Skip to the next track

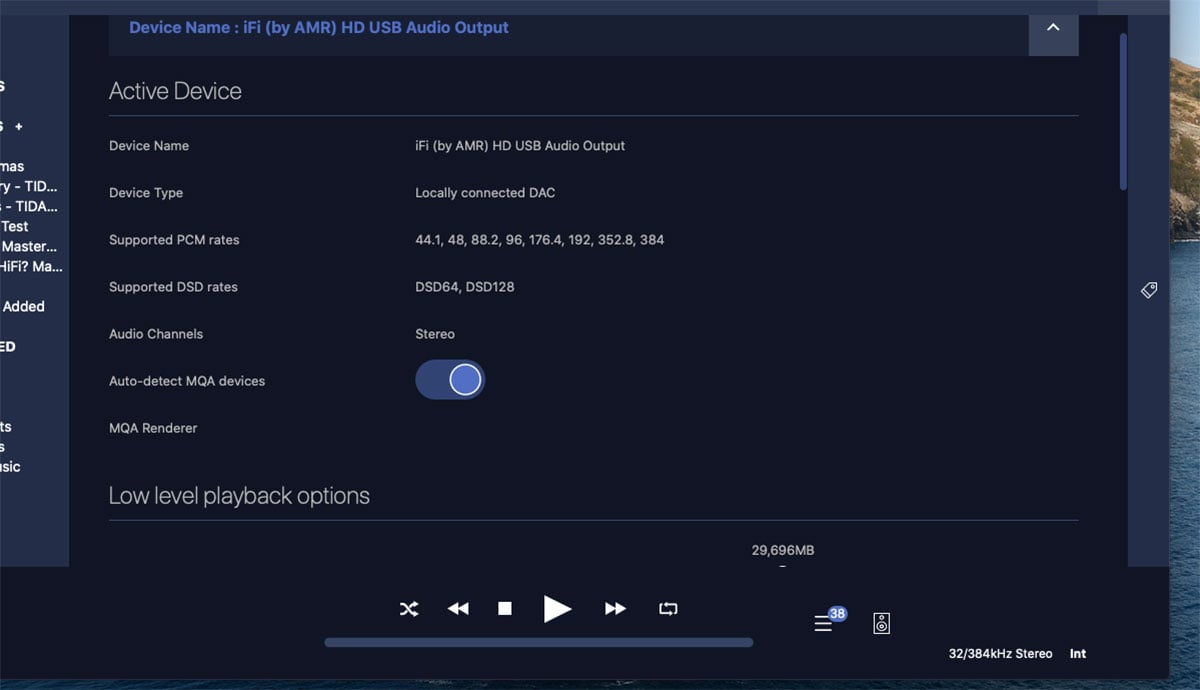click(x=615, y=608)
